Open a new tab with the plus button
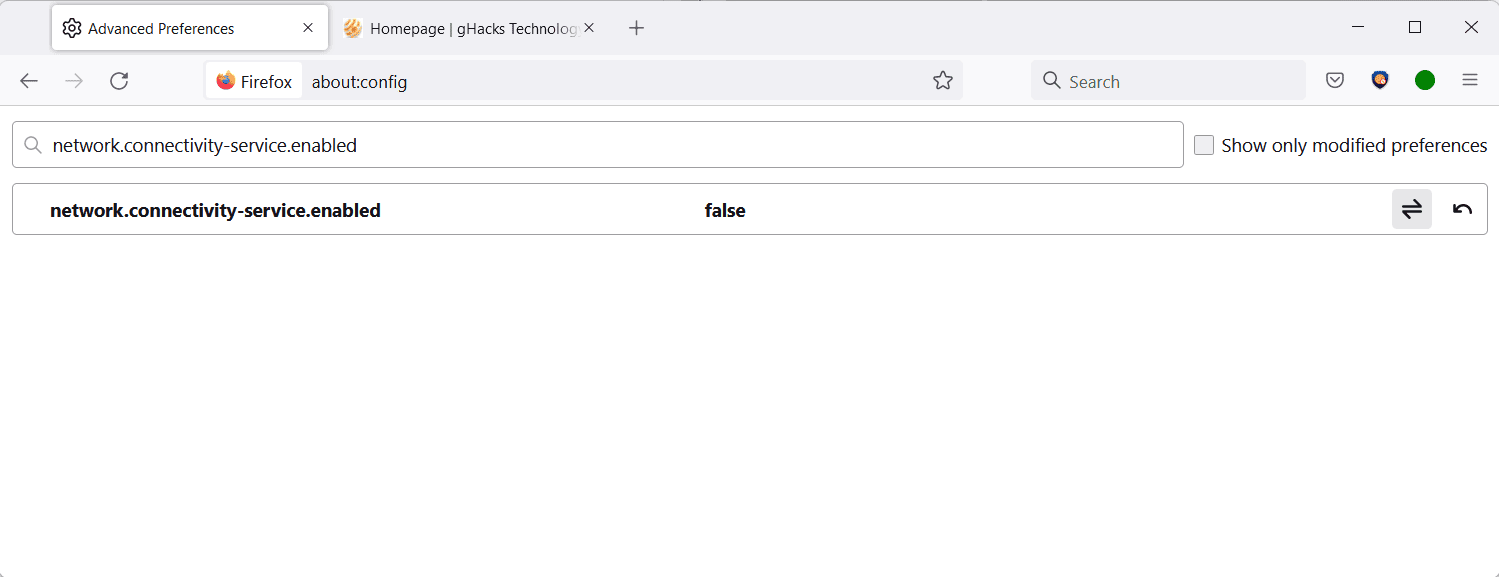Screen dimensions: 1499x577 pos(636,28)
